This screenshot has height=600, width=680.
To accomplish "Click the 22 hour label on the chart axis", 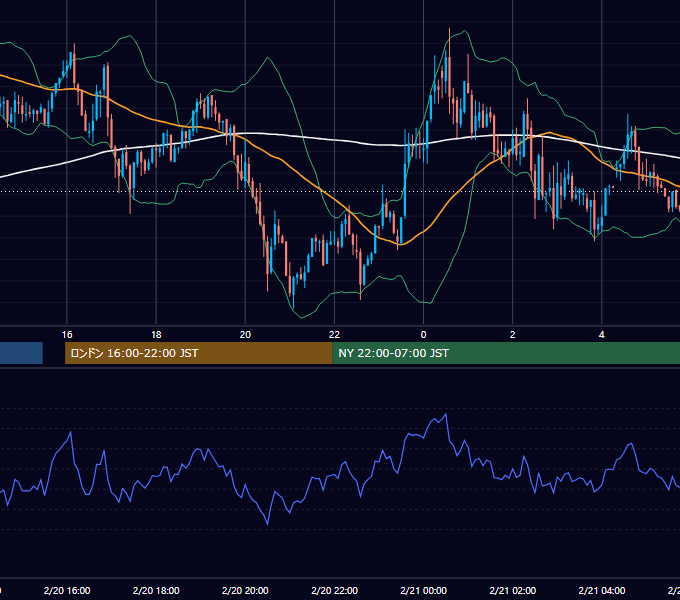I will (x=334, y=335).
